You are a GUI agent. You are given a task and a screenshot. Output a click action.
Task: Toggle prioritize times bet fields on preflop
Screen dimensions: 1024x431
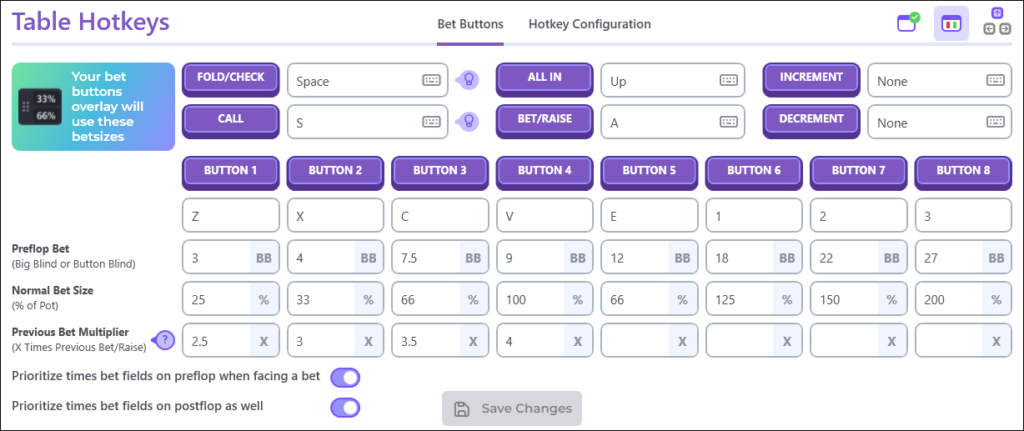345,377
